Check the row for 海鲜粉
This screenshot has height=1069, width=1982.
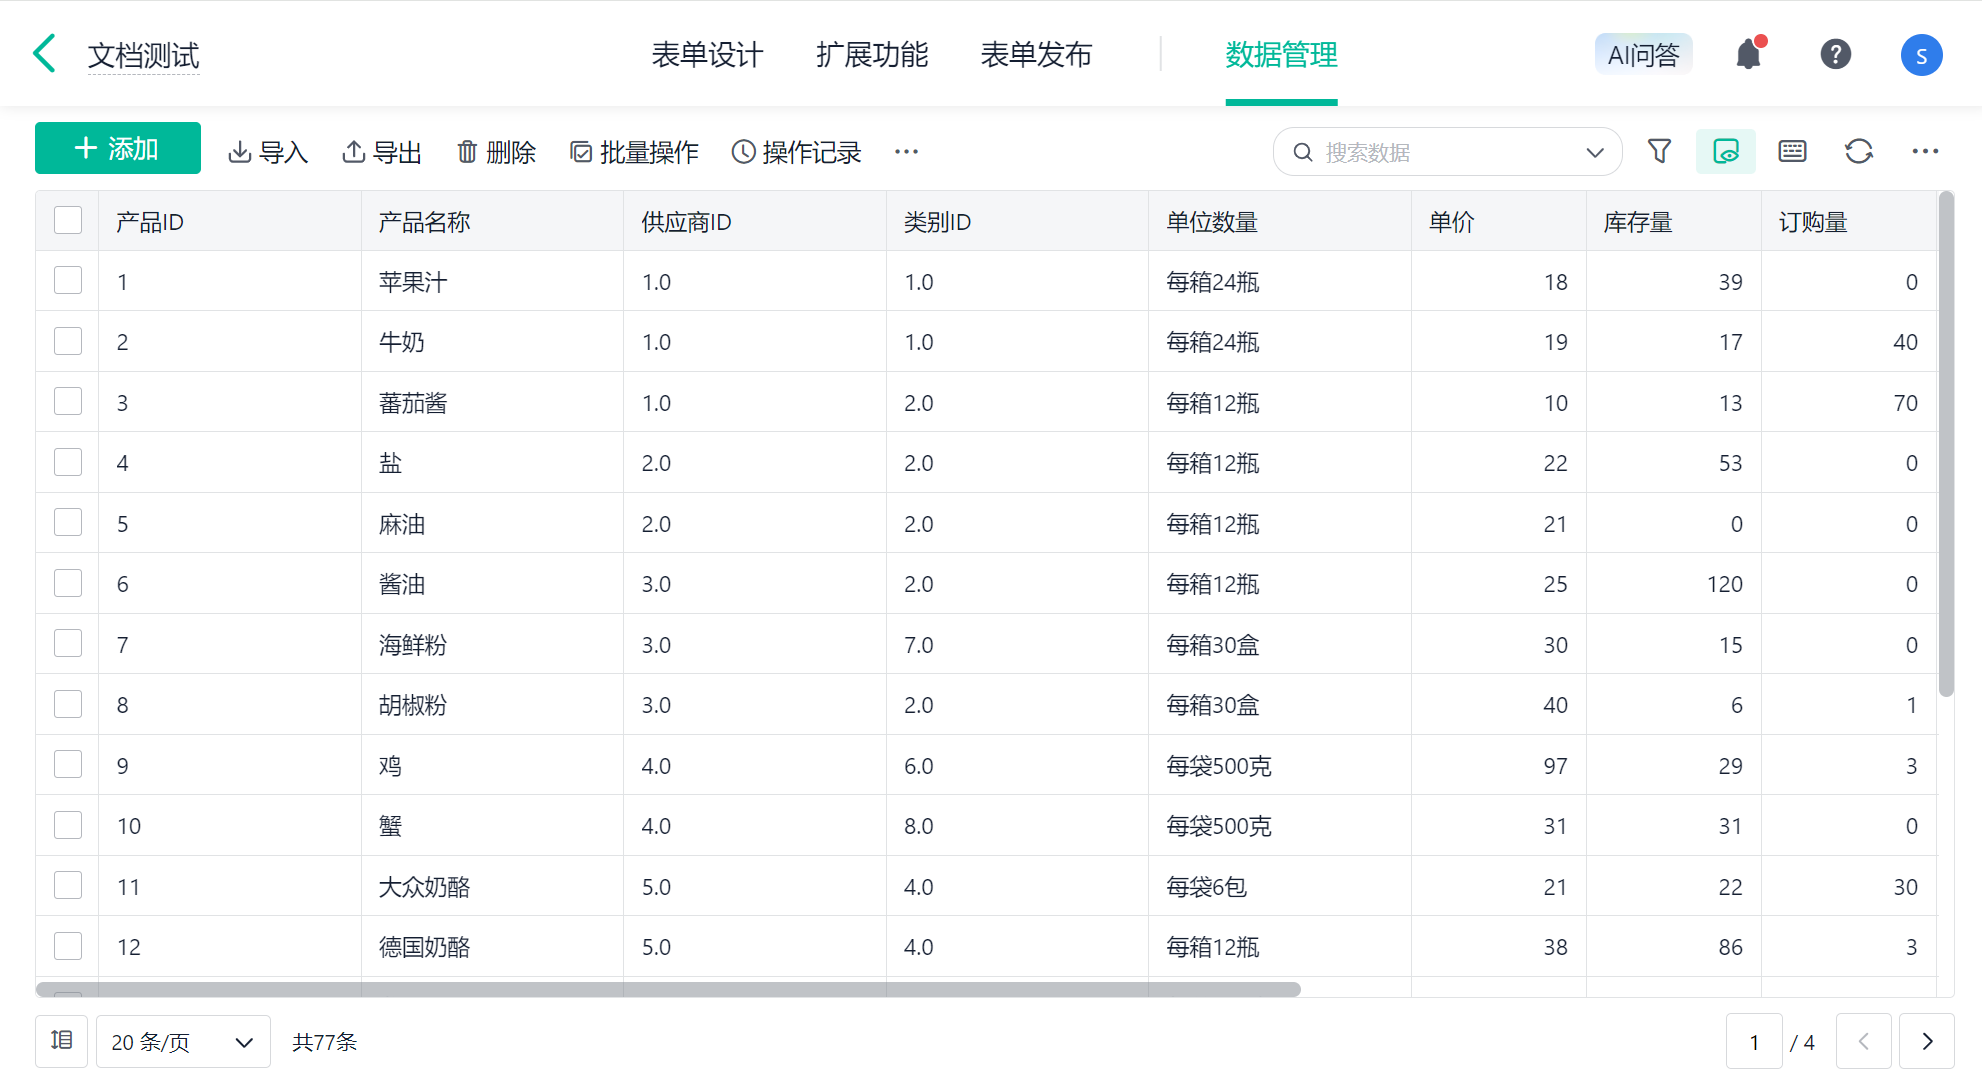(x=68, y=643)
